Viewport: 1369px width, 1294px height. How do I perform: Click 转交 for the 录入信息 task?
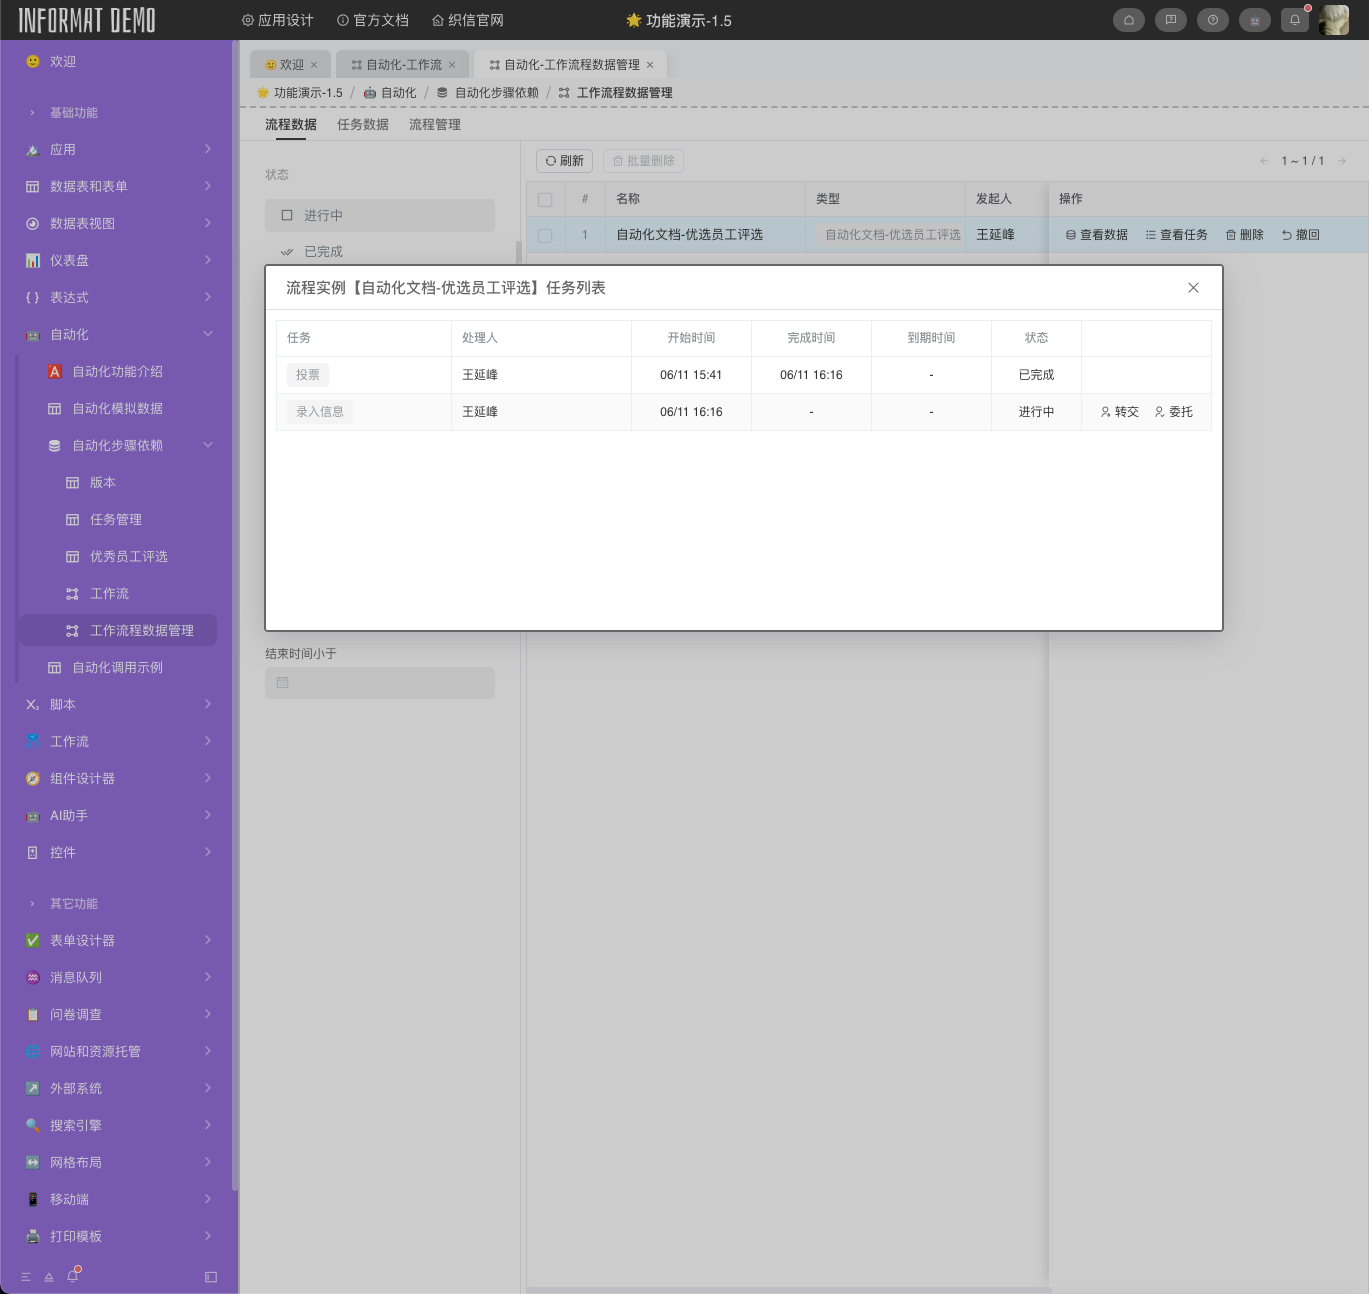tap(1119, 412)
